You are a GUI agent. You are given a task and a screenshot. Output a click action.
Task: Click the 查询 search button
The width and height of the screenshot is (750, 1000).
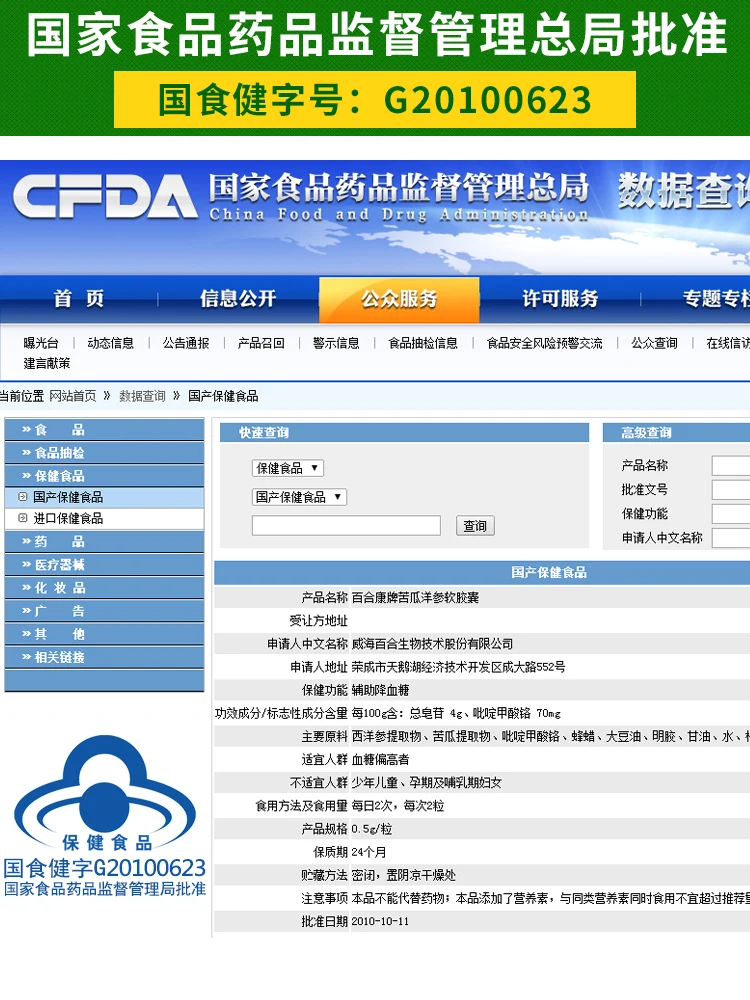475,526
